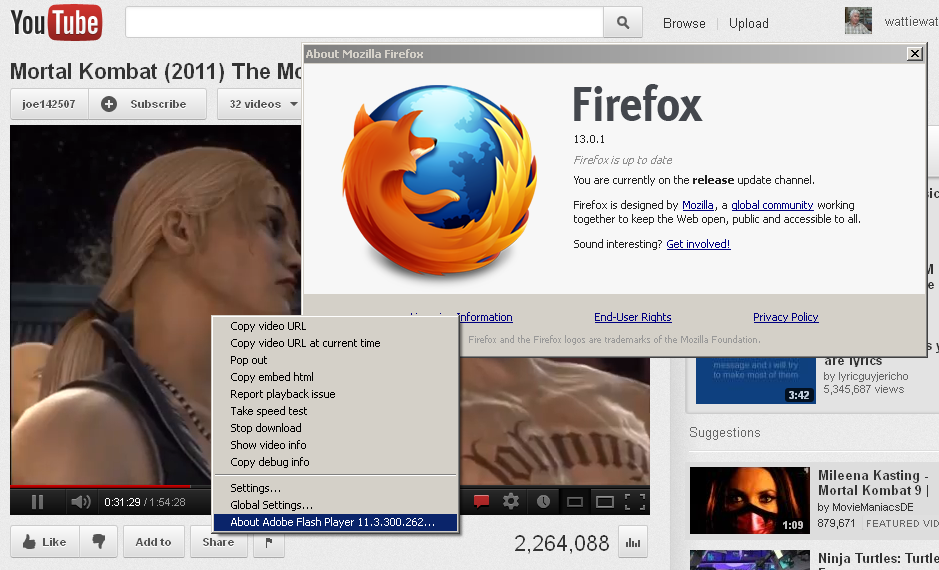Screen dimensions: 939x570
Task: Click the 13.0.1 version number text
Action: click(589, 139)
